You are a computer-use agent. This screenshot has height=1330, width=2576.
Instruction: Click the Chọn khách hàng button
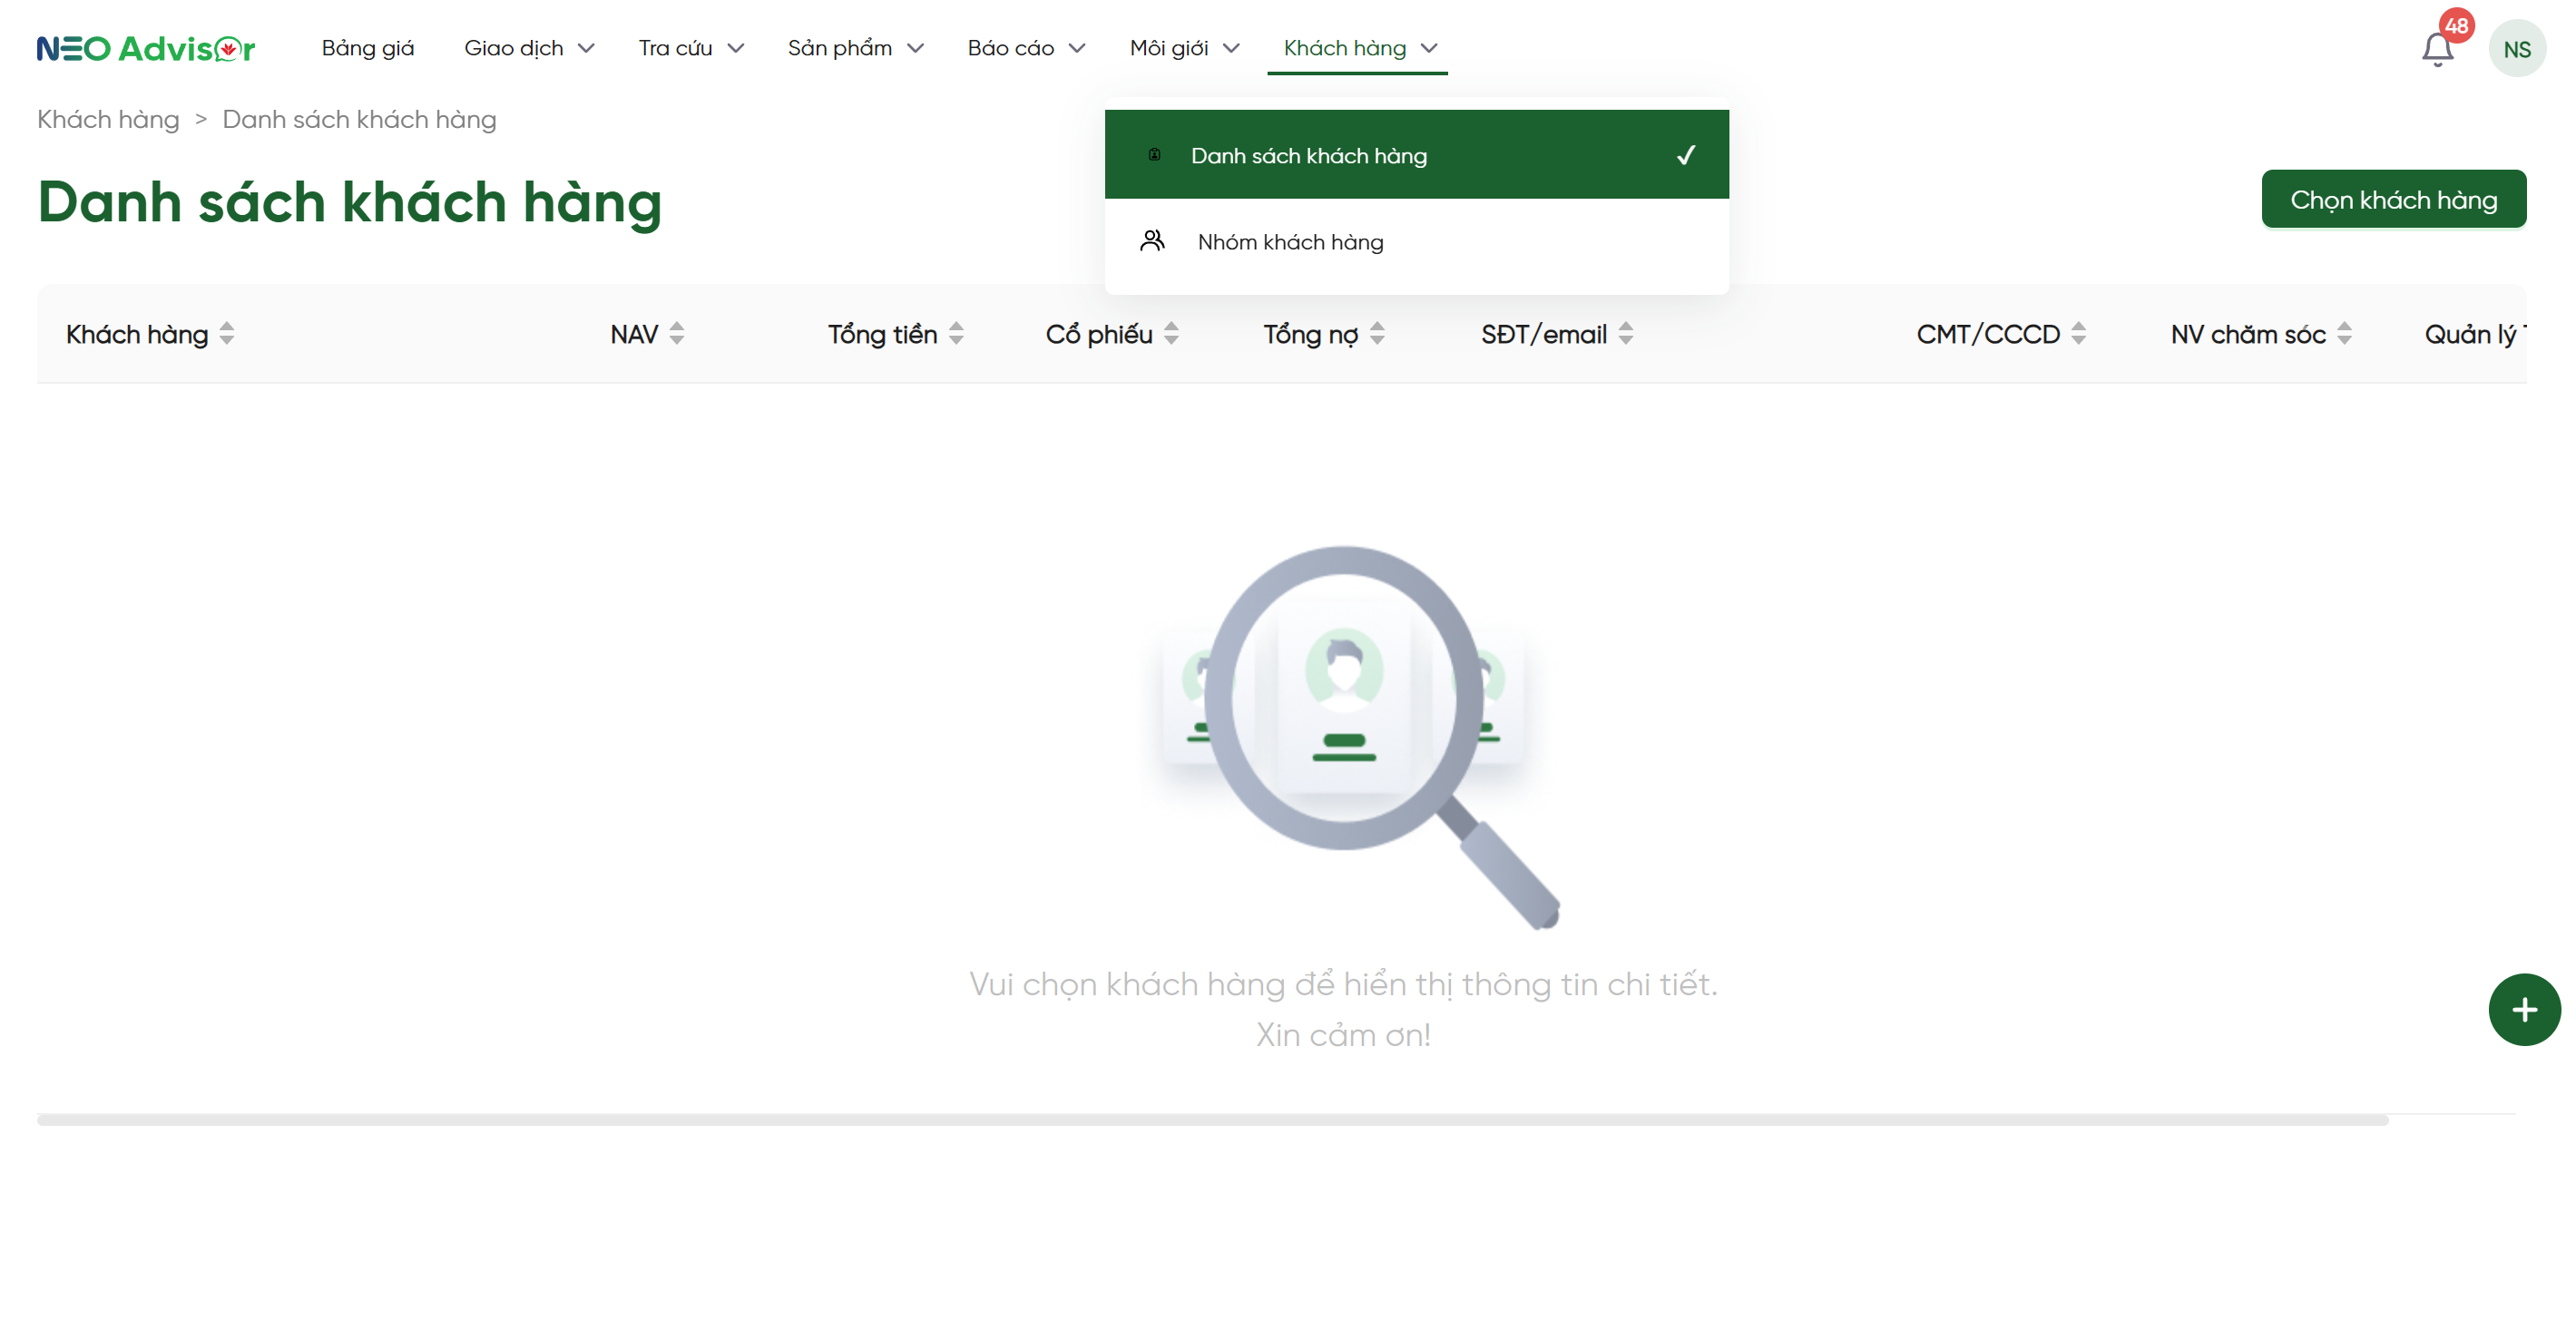[2393, 200]
